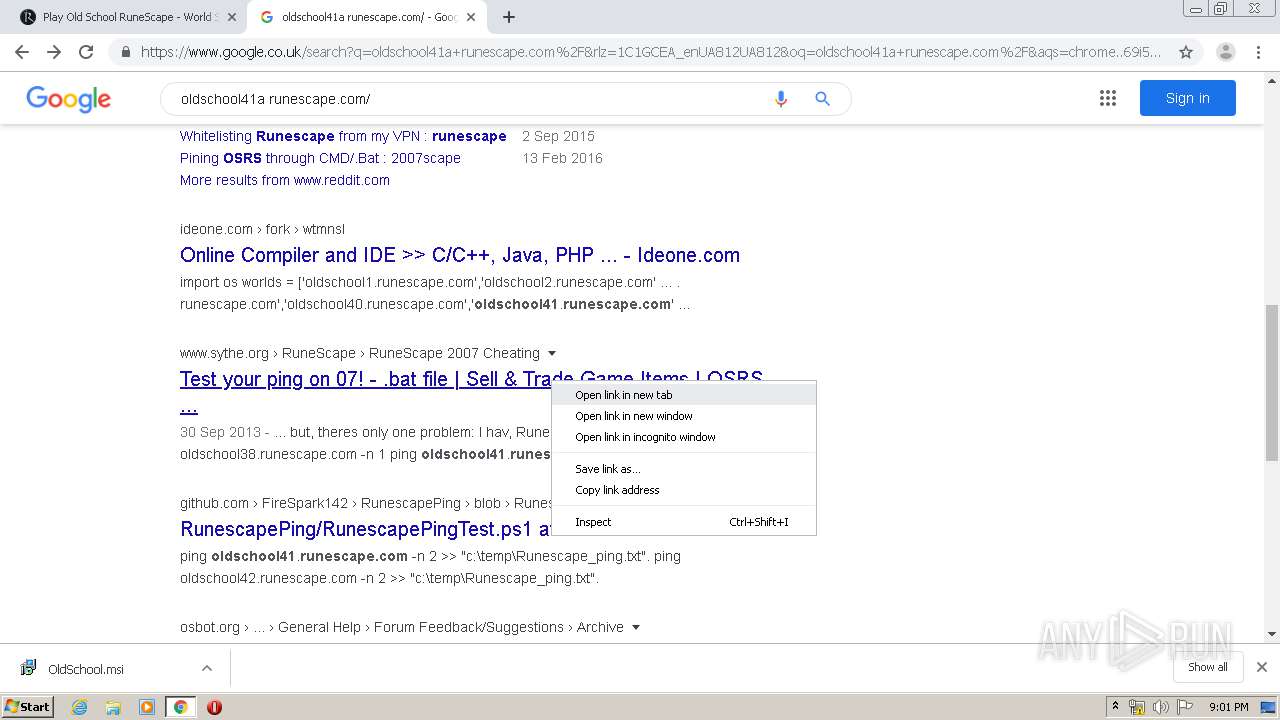Image resolution: width=1280 pixels, height=720 pixels.
Task: Click the scrollbar down arrow
Action: click(x=1271, y=634)
